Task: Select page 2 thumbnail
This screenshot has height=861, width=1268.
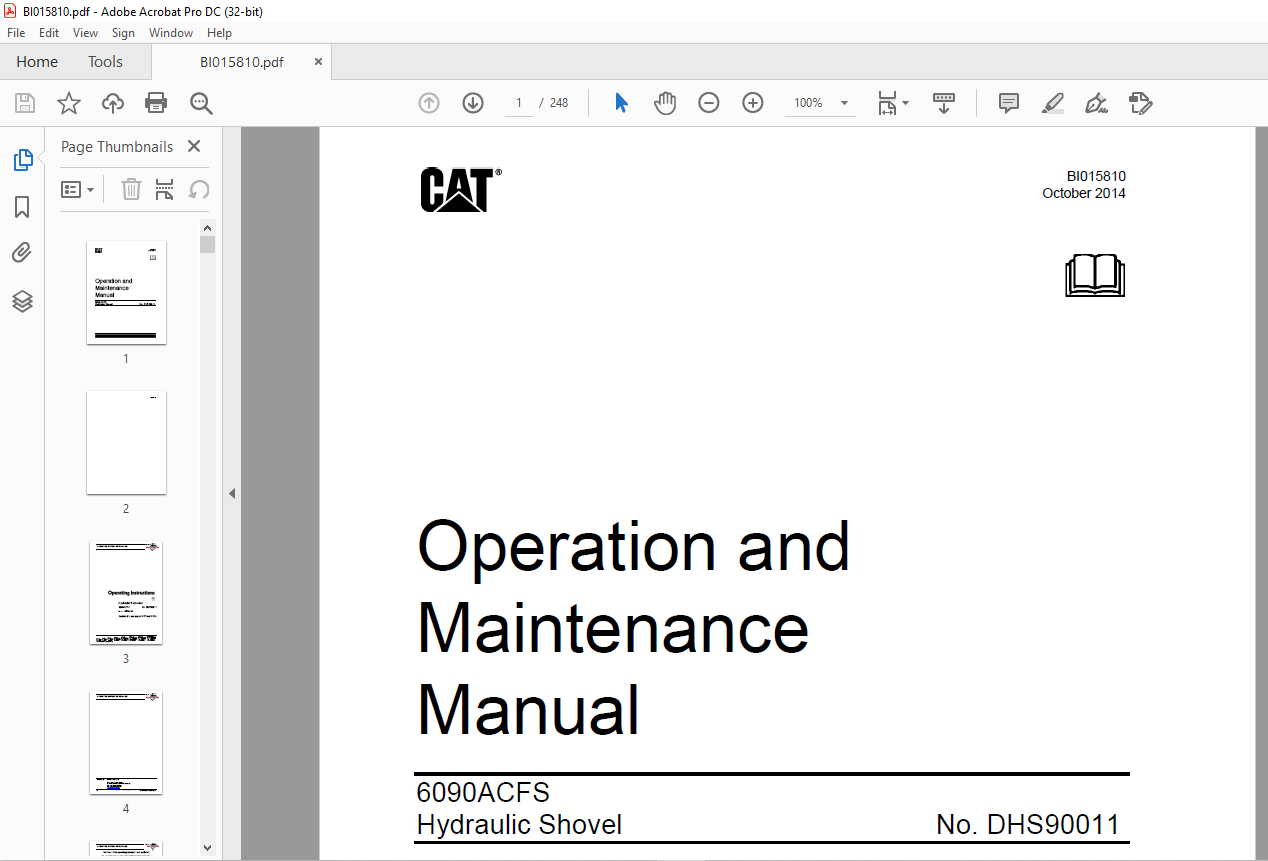Action: (126, 442)
